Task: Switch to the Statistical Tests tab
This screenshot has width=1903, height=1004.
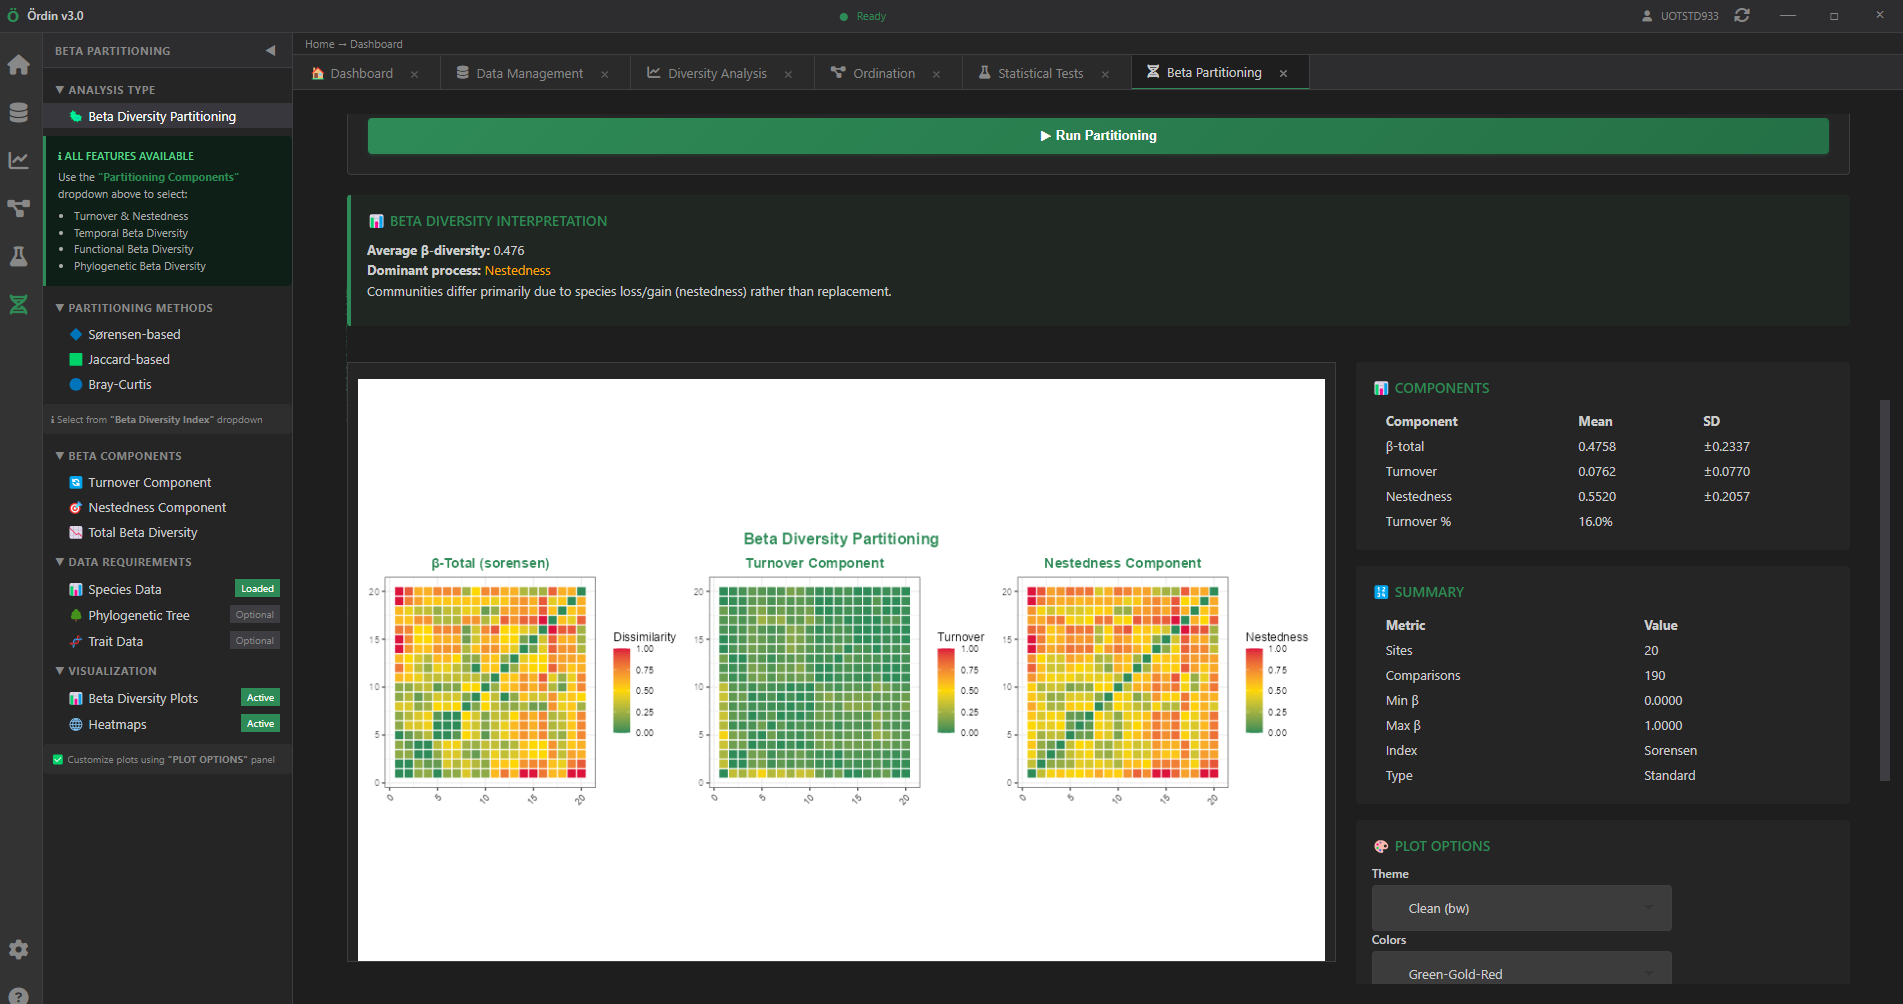Action: [1039, 73]
